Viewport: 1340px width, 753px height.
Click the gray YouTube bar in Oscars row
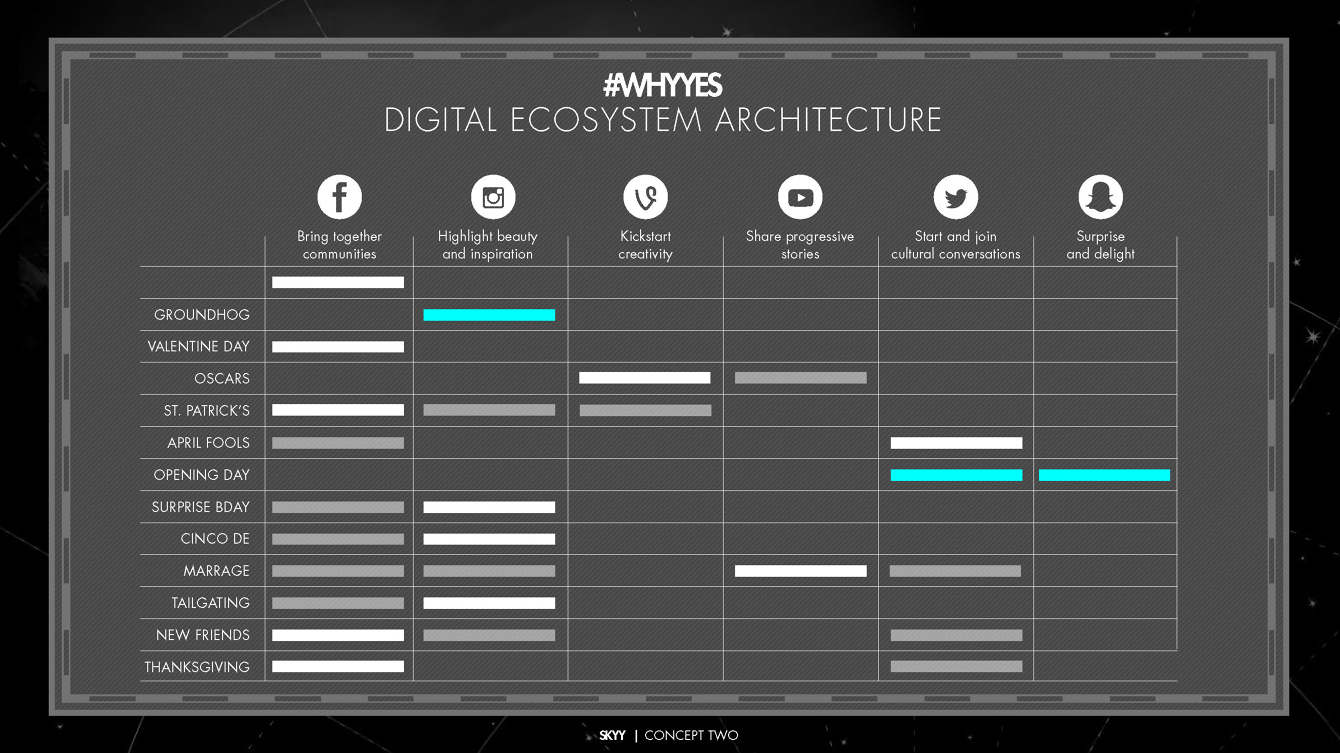click(800, 378)
